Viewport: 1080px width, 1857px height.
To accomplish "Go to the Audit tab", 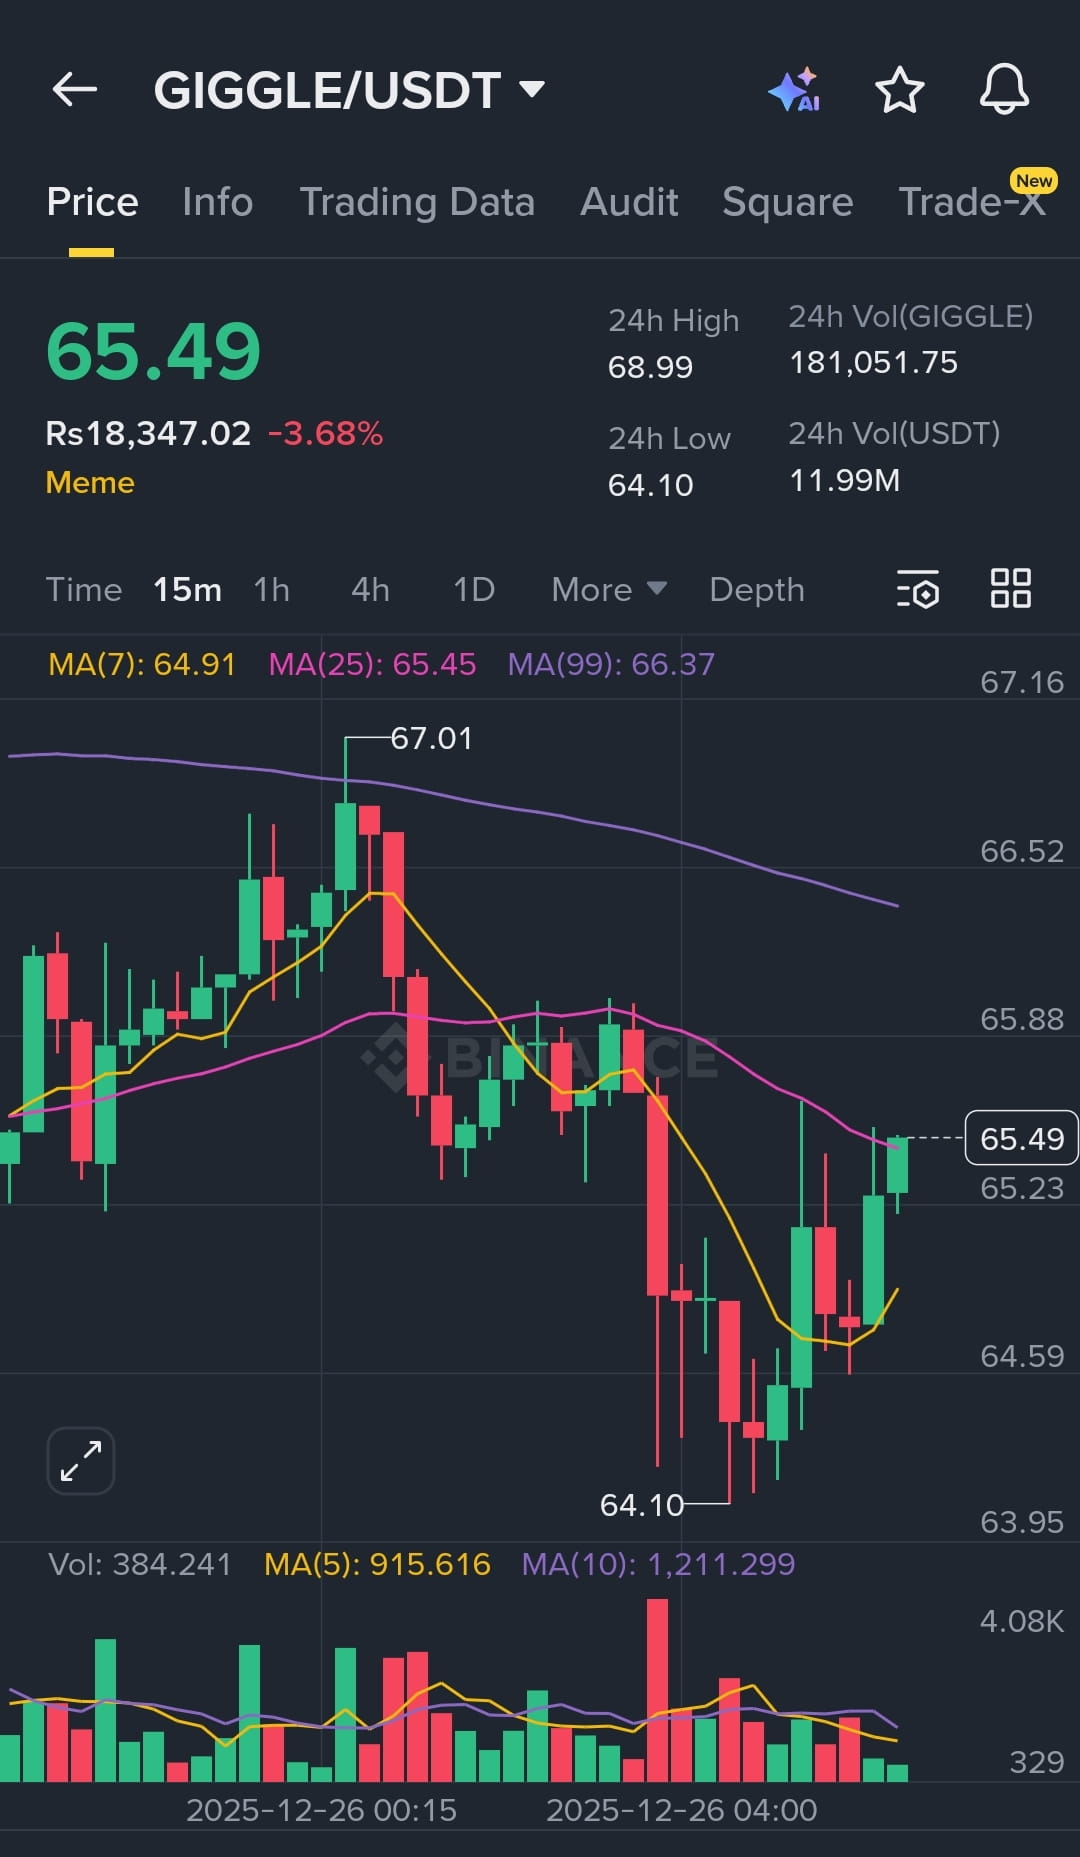I will (629, 202).
